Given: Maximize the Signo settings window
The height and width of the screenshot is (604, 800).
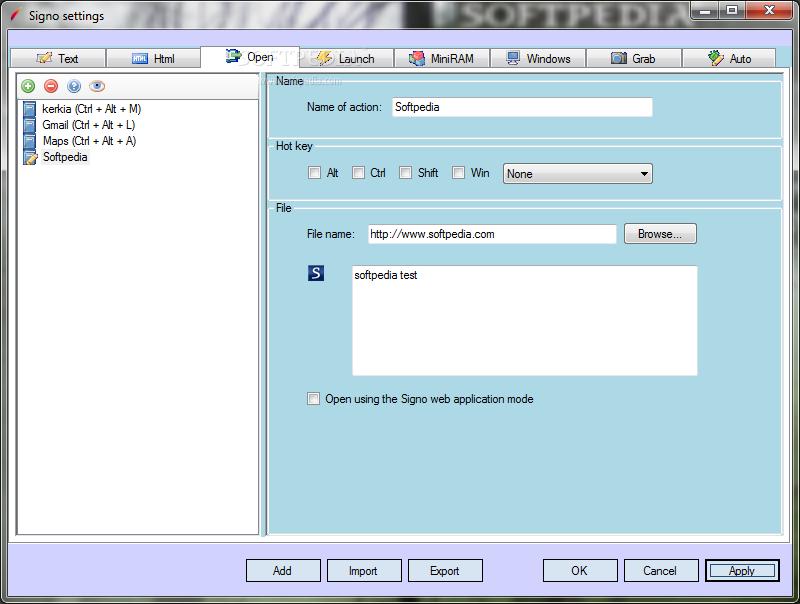Looking at the screenshot, I should click(732, 10).
